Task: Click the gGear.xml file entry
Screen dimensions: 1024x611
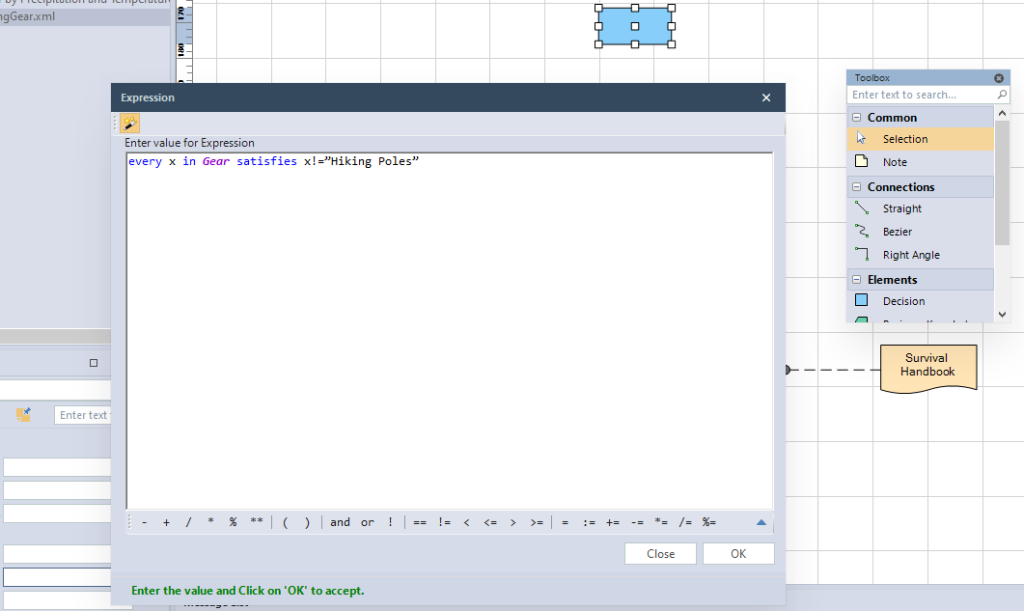Action: tap(85, 16)
